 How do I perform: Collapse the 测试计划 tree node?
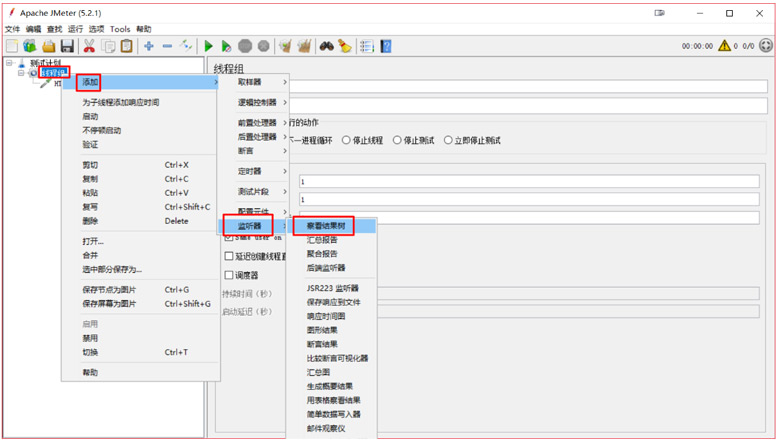(x=9, y=63)
